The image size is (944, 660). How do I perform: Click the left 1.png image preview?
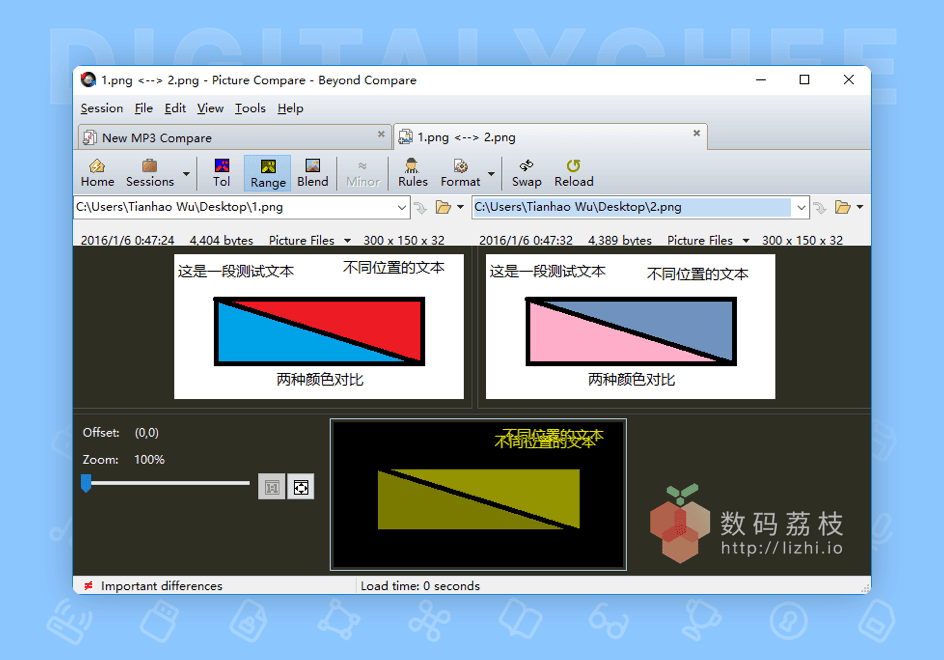[x=319, y=326]
